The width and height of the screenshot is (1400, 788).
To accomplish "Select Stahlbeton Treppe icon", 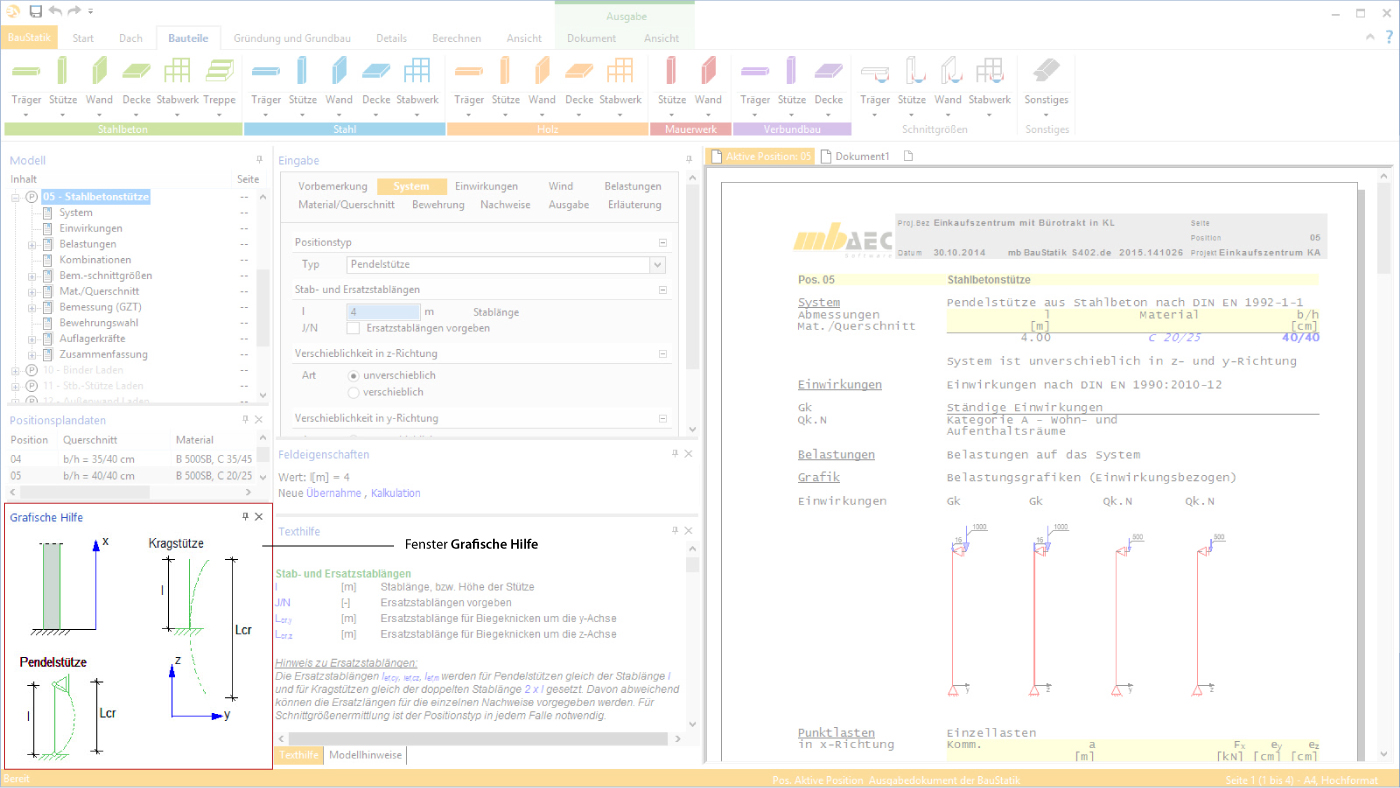I will (x=219, y=71).
